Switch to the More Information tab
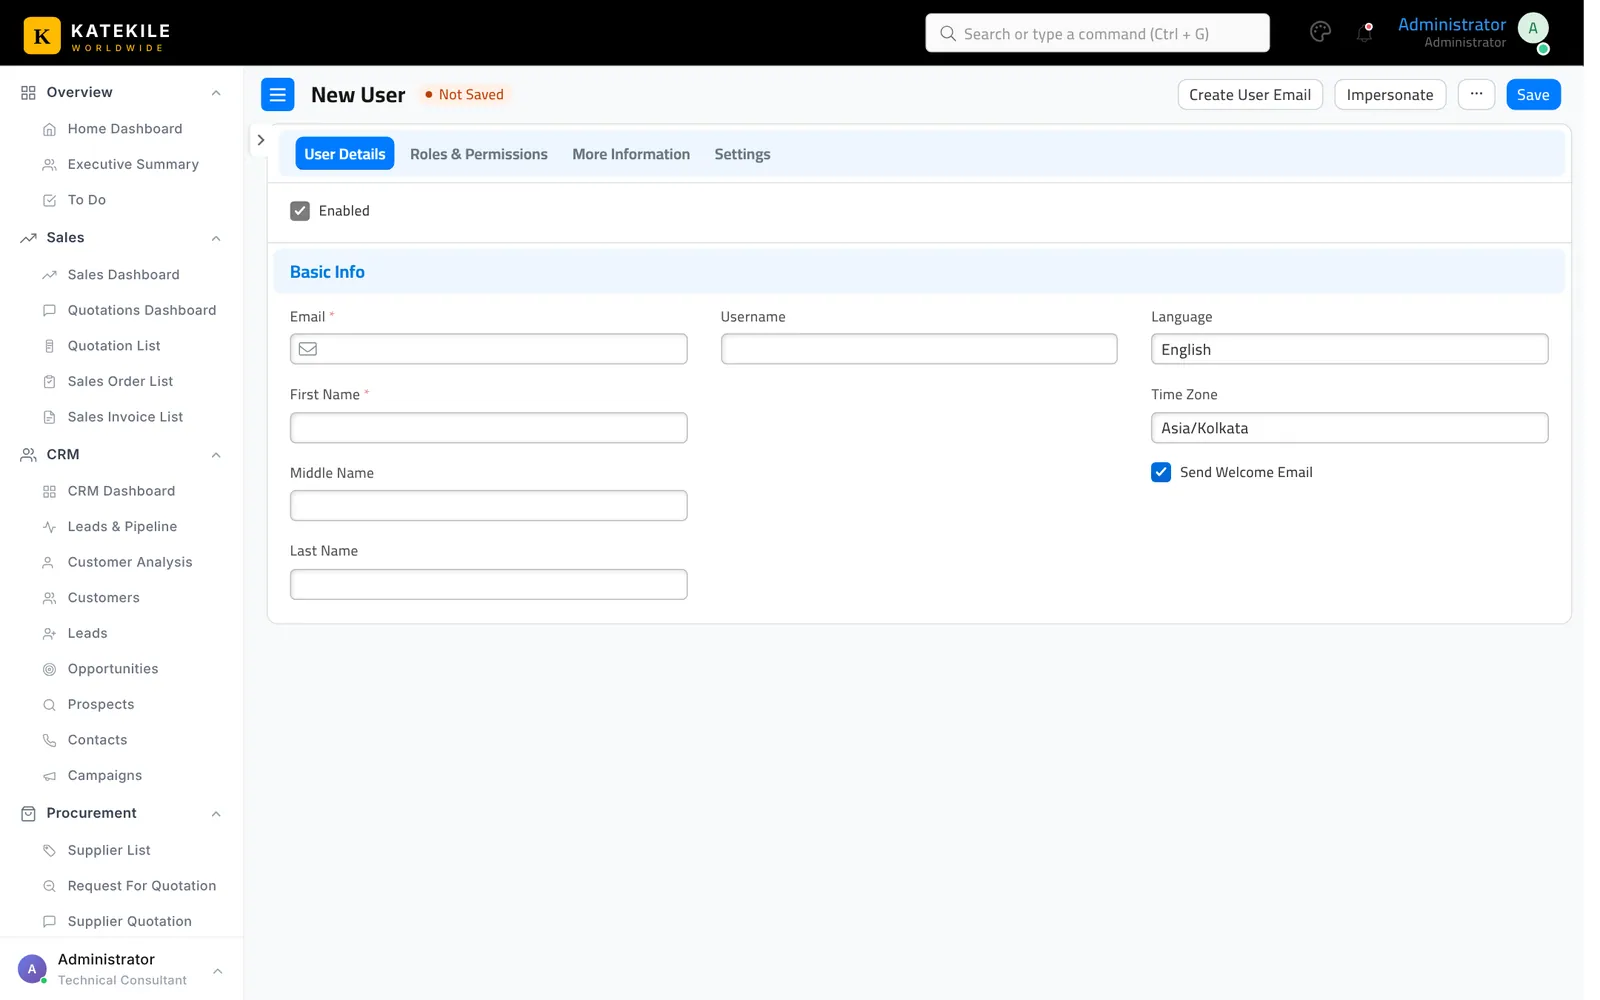Viewport: 1600px width, 1000px height. [631, 154]
